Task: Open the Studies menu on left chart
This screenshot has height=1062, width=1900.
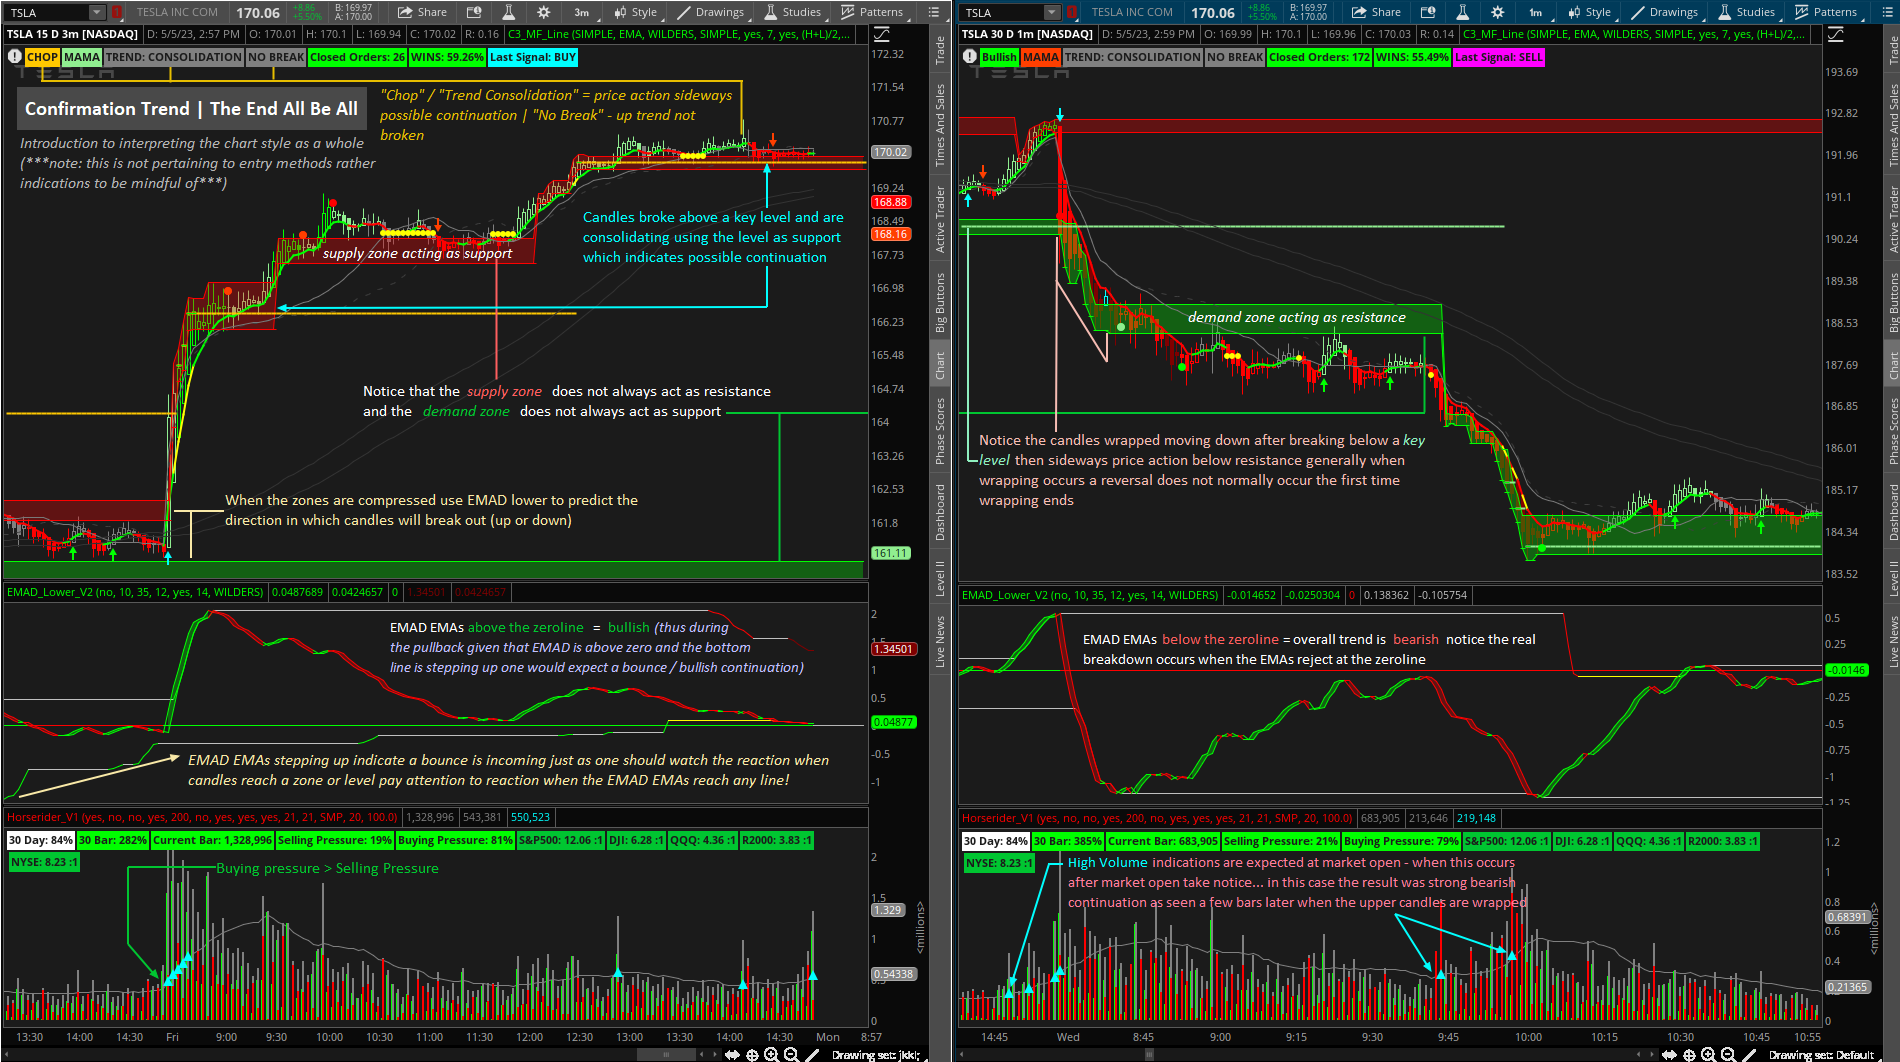Action: (792, 12)
